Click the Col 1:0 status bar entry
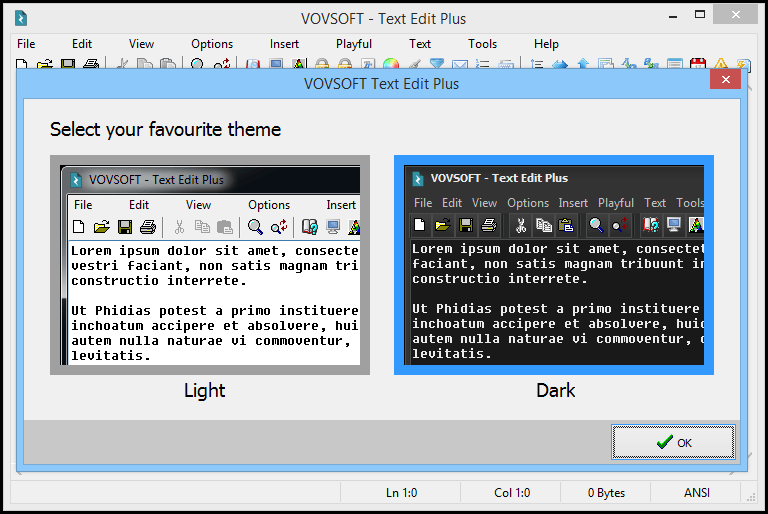 512,492
